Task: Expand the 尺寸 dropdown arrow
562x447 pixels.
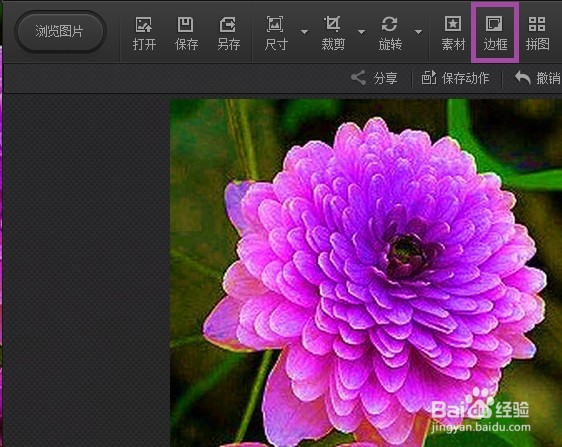Action: [x=304, y=32]
